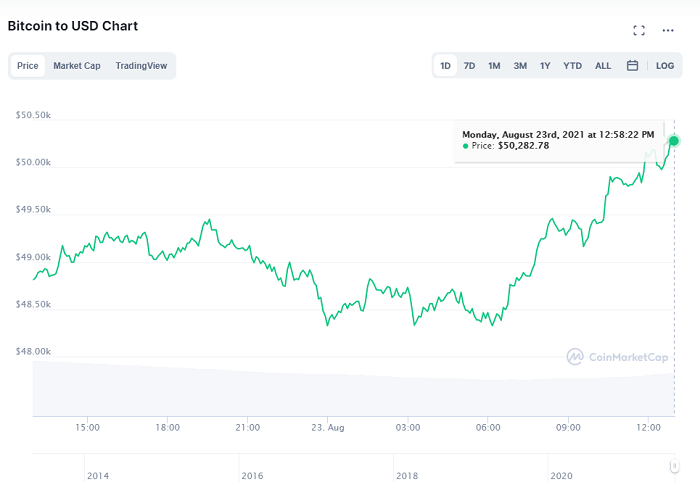Image resolution: width=700 pixels, height=490 pixels.
Task: Open the Market Cap tab
Action: pyautogui.click(x=77, y=66)
